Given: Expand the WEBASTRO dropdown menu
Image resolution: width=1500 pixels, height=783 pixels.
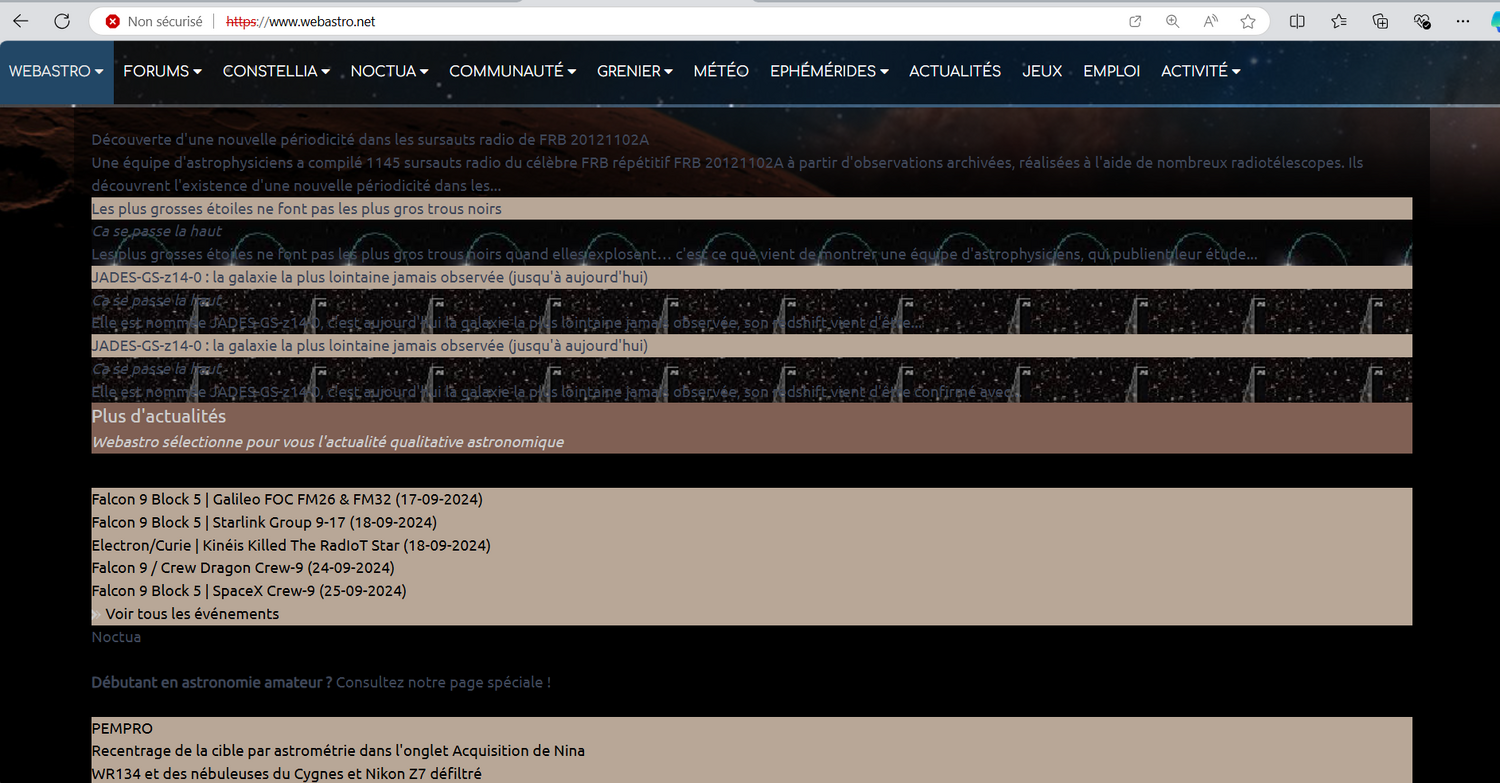Looking at the screenshot, I should (x=57, y=71).
